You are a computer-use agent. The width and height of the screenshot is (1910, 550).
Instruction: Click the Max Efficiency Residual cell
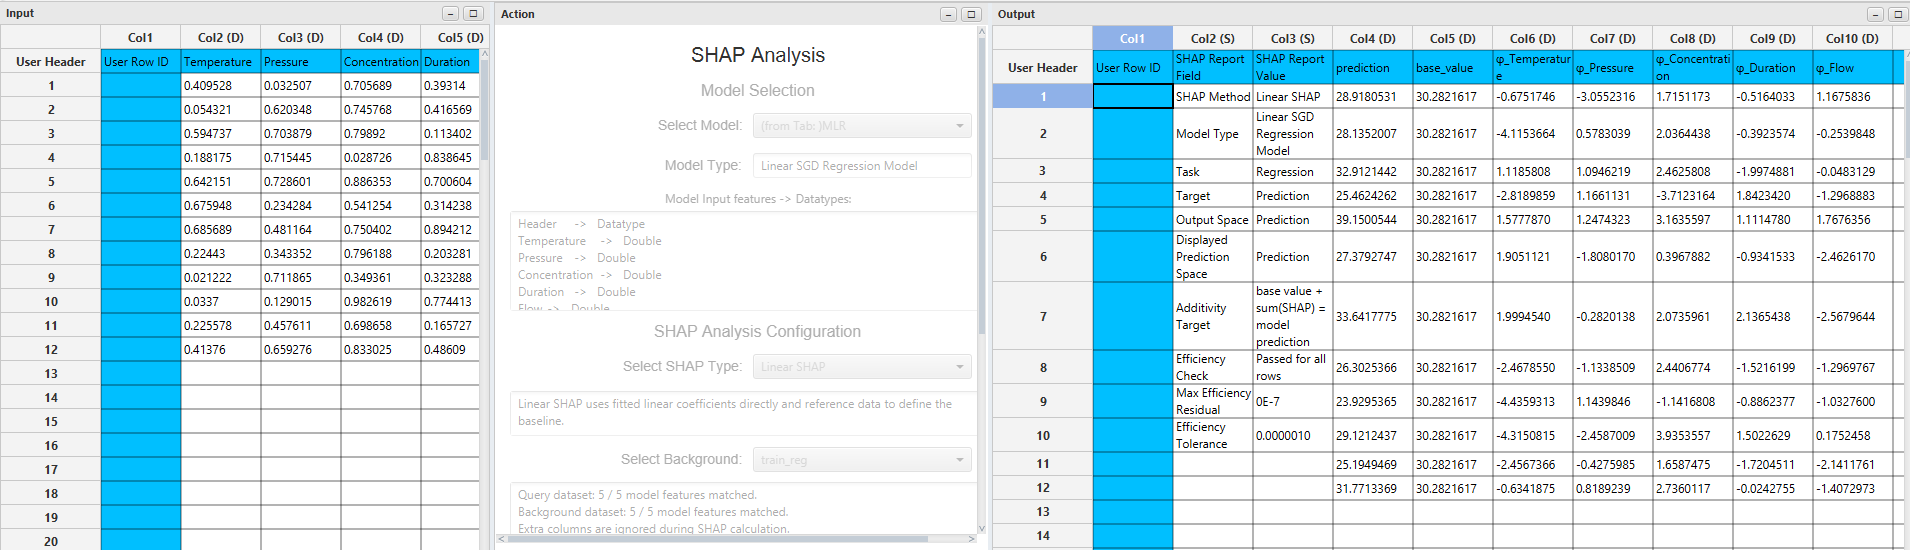pyautogui.click(x=1213, y=401)
